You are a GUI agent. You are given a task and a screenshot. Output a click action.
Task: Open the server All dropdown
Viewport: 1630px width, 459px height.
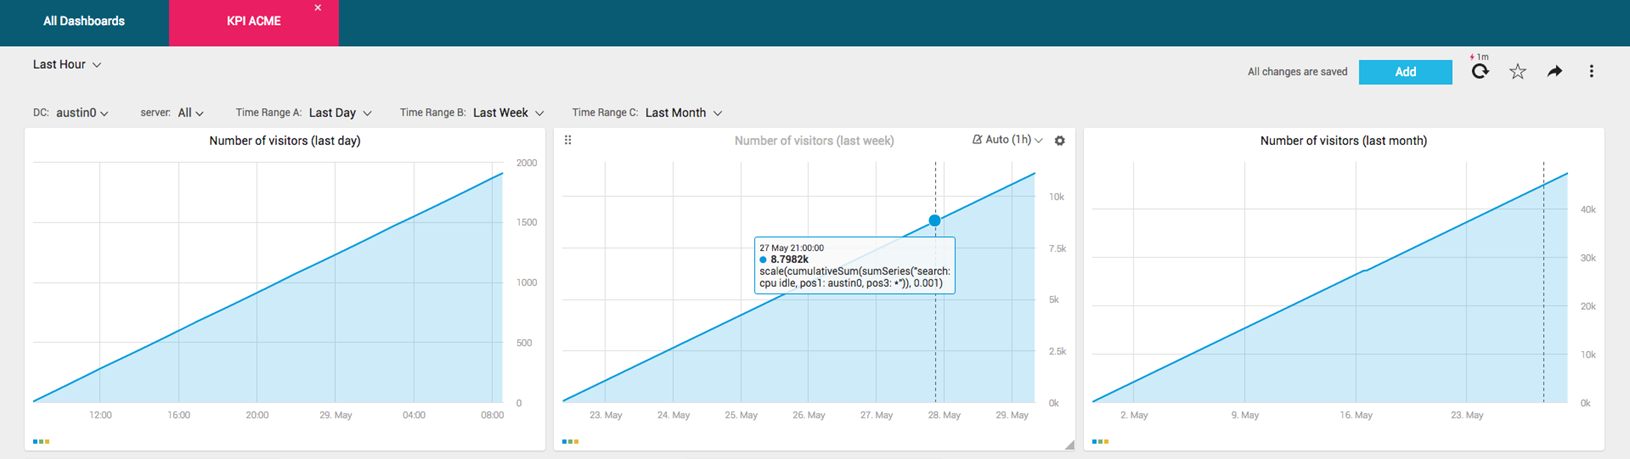point(191,113)
